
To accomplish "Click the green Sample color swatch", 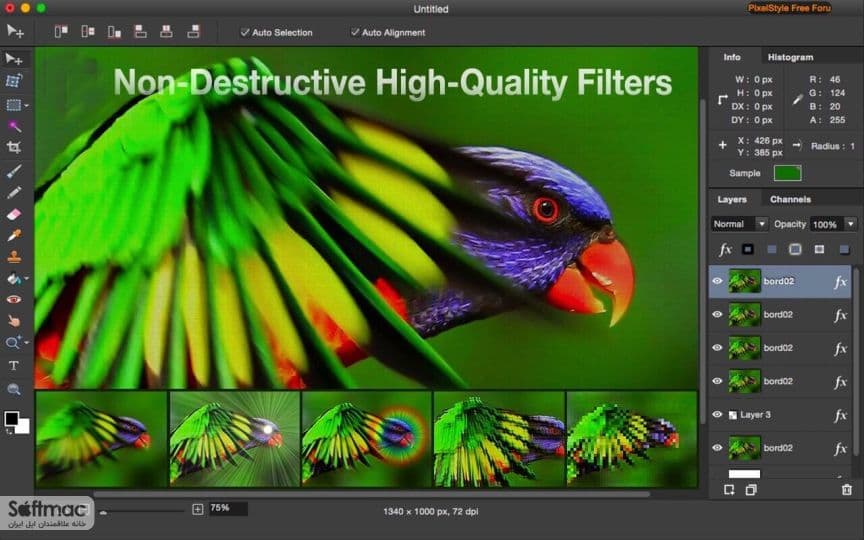I will (787, 173).
